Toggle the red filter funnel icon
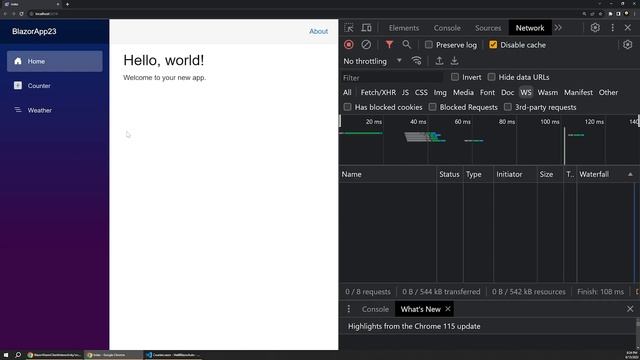640x360 pixels. (389, 44)
